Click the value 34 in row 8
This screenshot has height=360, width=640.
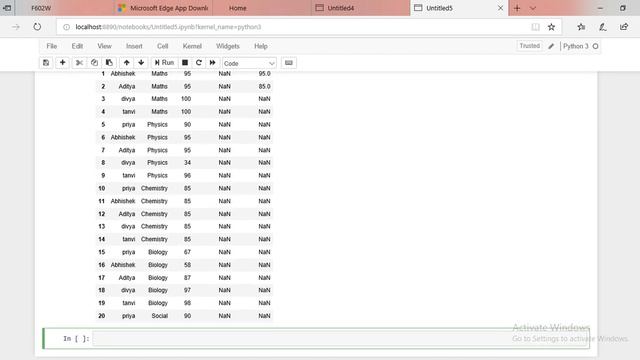[187, 162]
